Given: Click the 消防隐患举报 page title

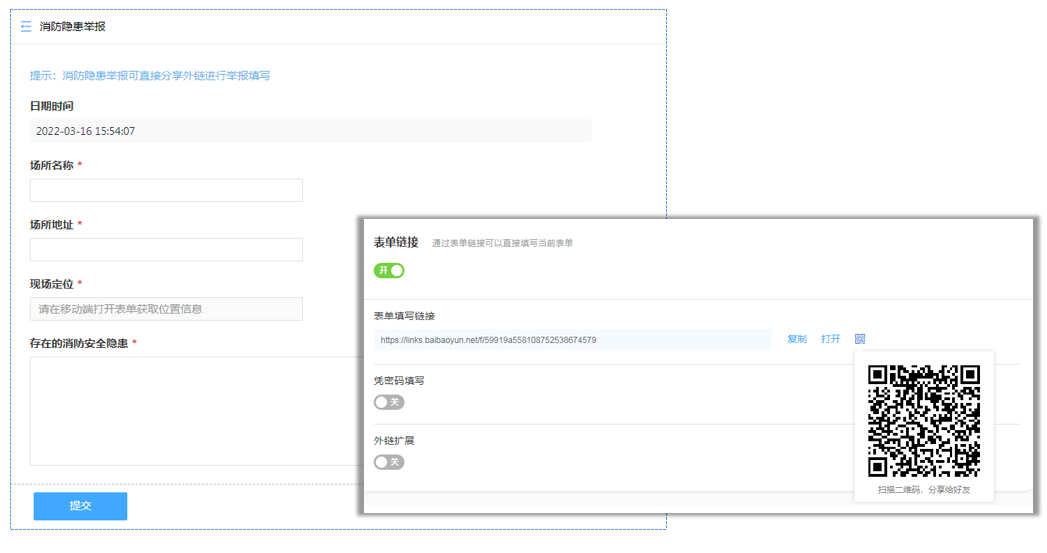Looking at the screenshot, I should coord(73,27).
